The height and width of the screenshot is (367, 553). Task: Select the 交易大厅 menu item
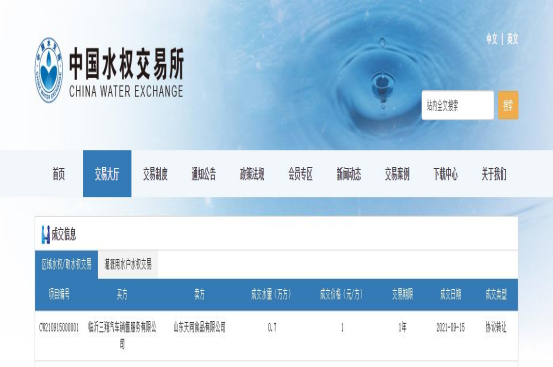click(107, 173)
